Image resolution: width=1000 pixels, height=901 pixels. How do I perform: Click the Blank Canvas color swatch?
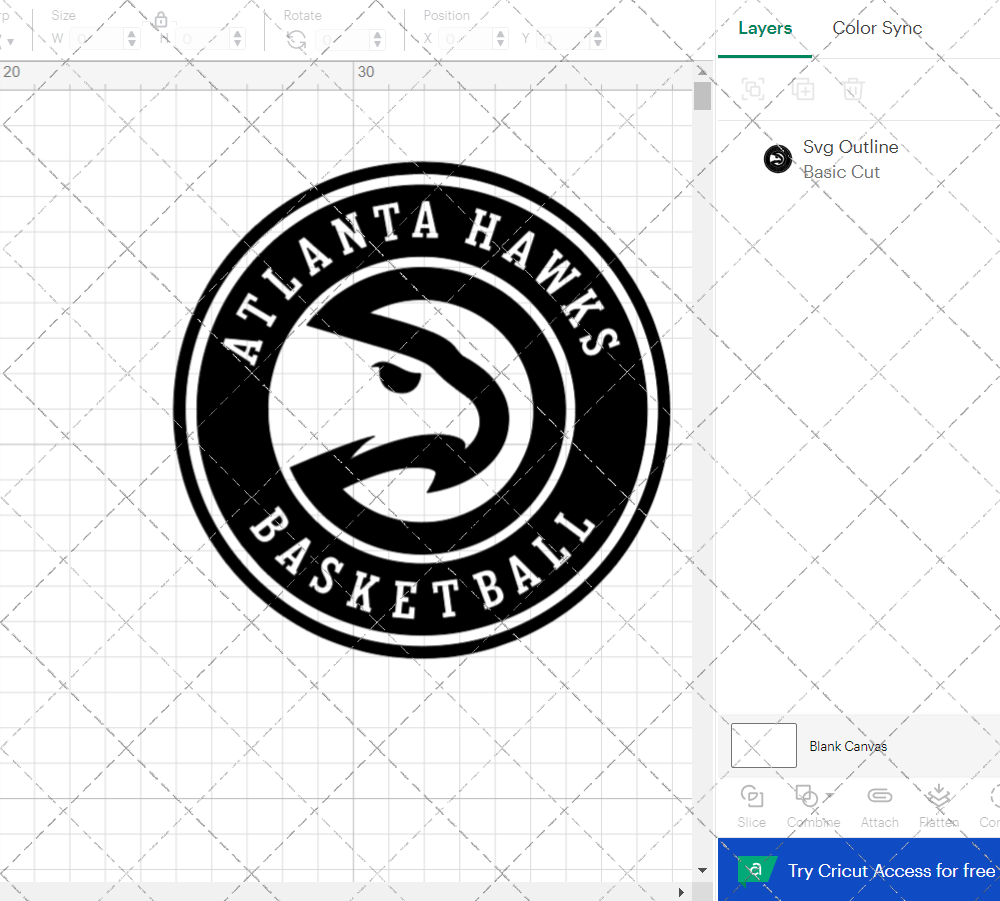click(763, 745)
